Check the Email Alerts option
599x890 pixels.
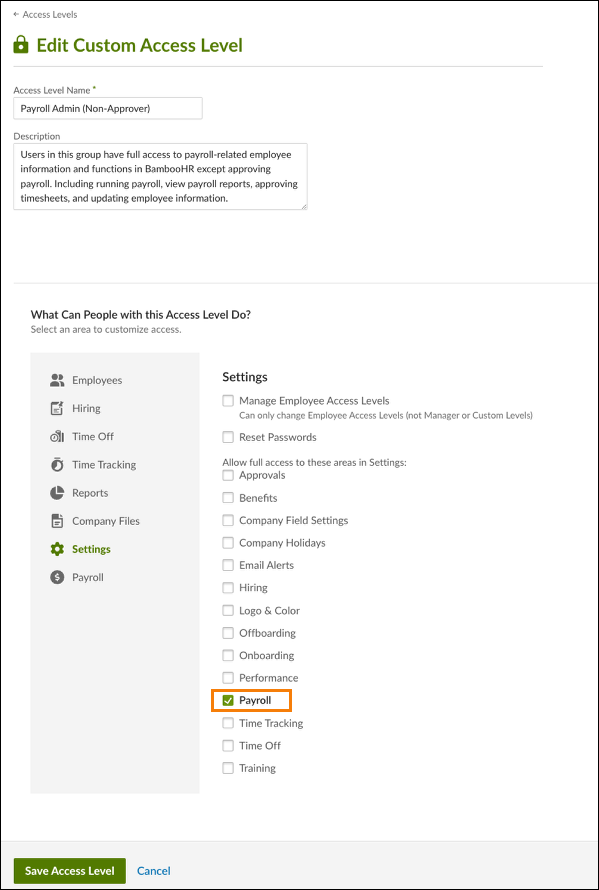(228, 565)
